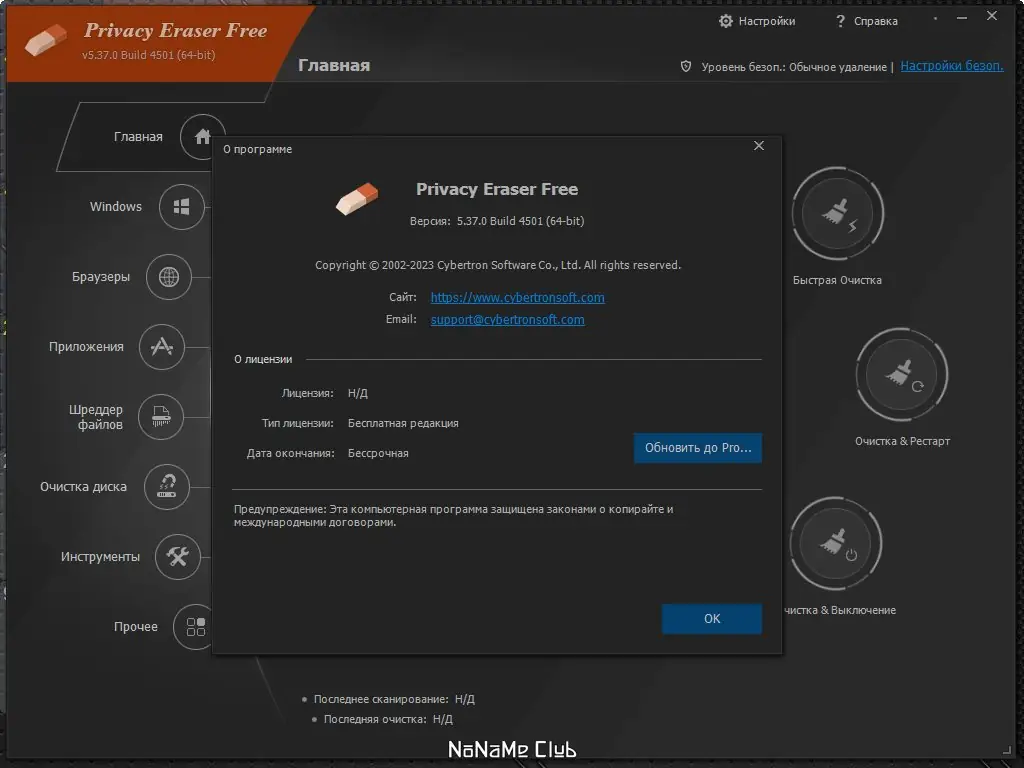Run Очистка & Выключение broom icon
1024x768 pixels.
[x=836, y=543]
